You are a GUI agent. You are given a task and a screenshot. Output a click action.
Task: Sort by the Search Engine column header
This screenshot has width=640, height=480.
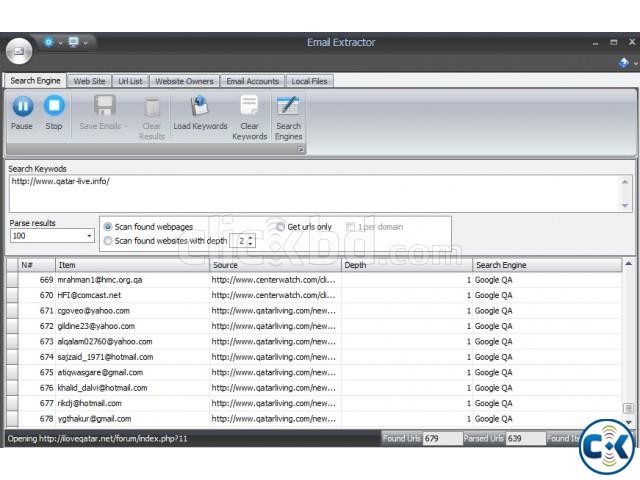tap(548, 265)
